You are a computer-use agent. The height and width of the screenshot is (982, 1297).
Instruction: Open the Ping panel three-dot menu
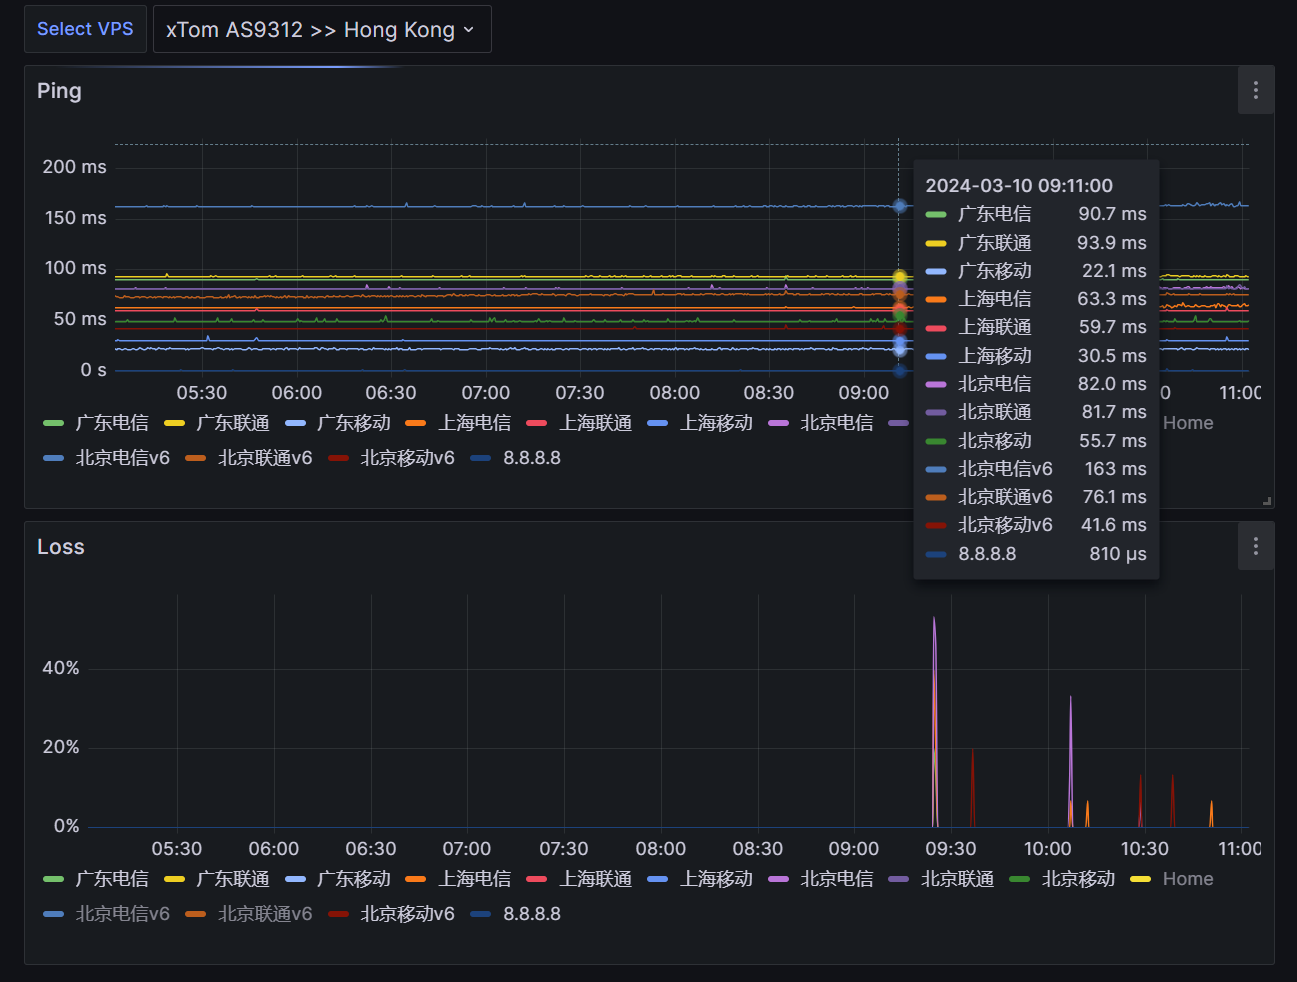pos(1256,91)
